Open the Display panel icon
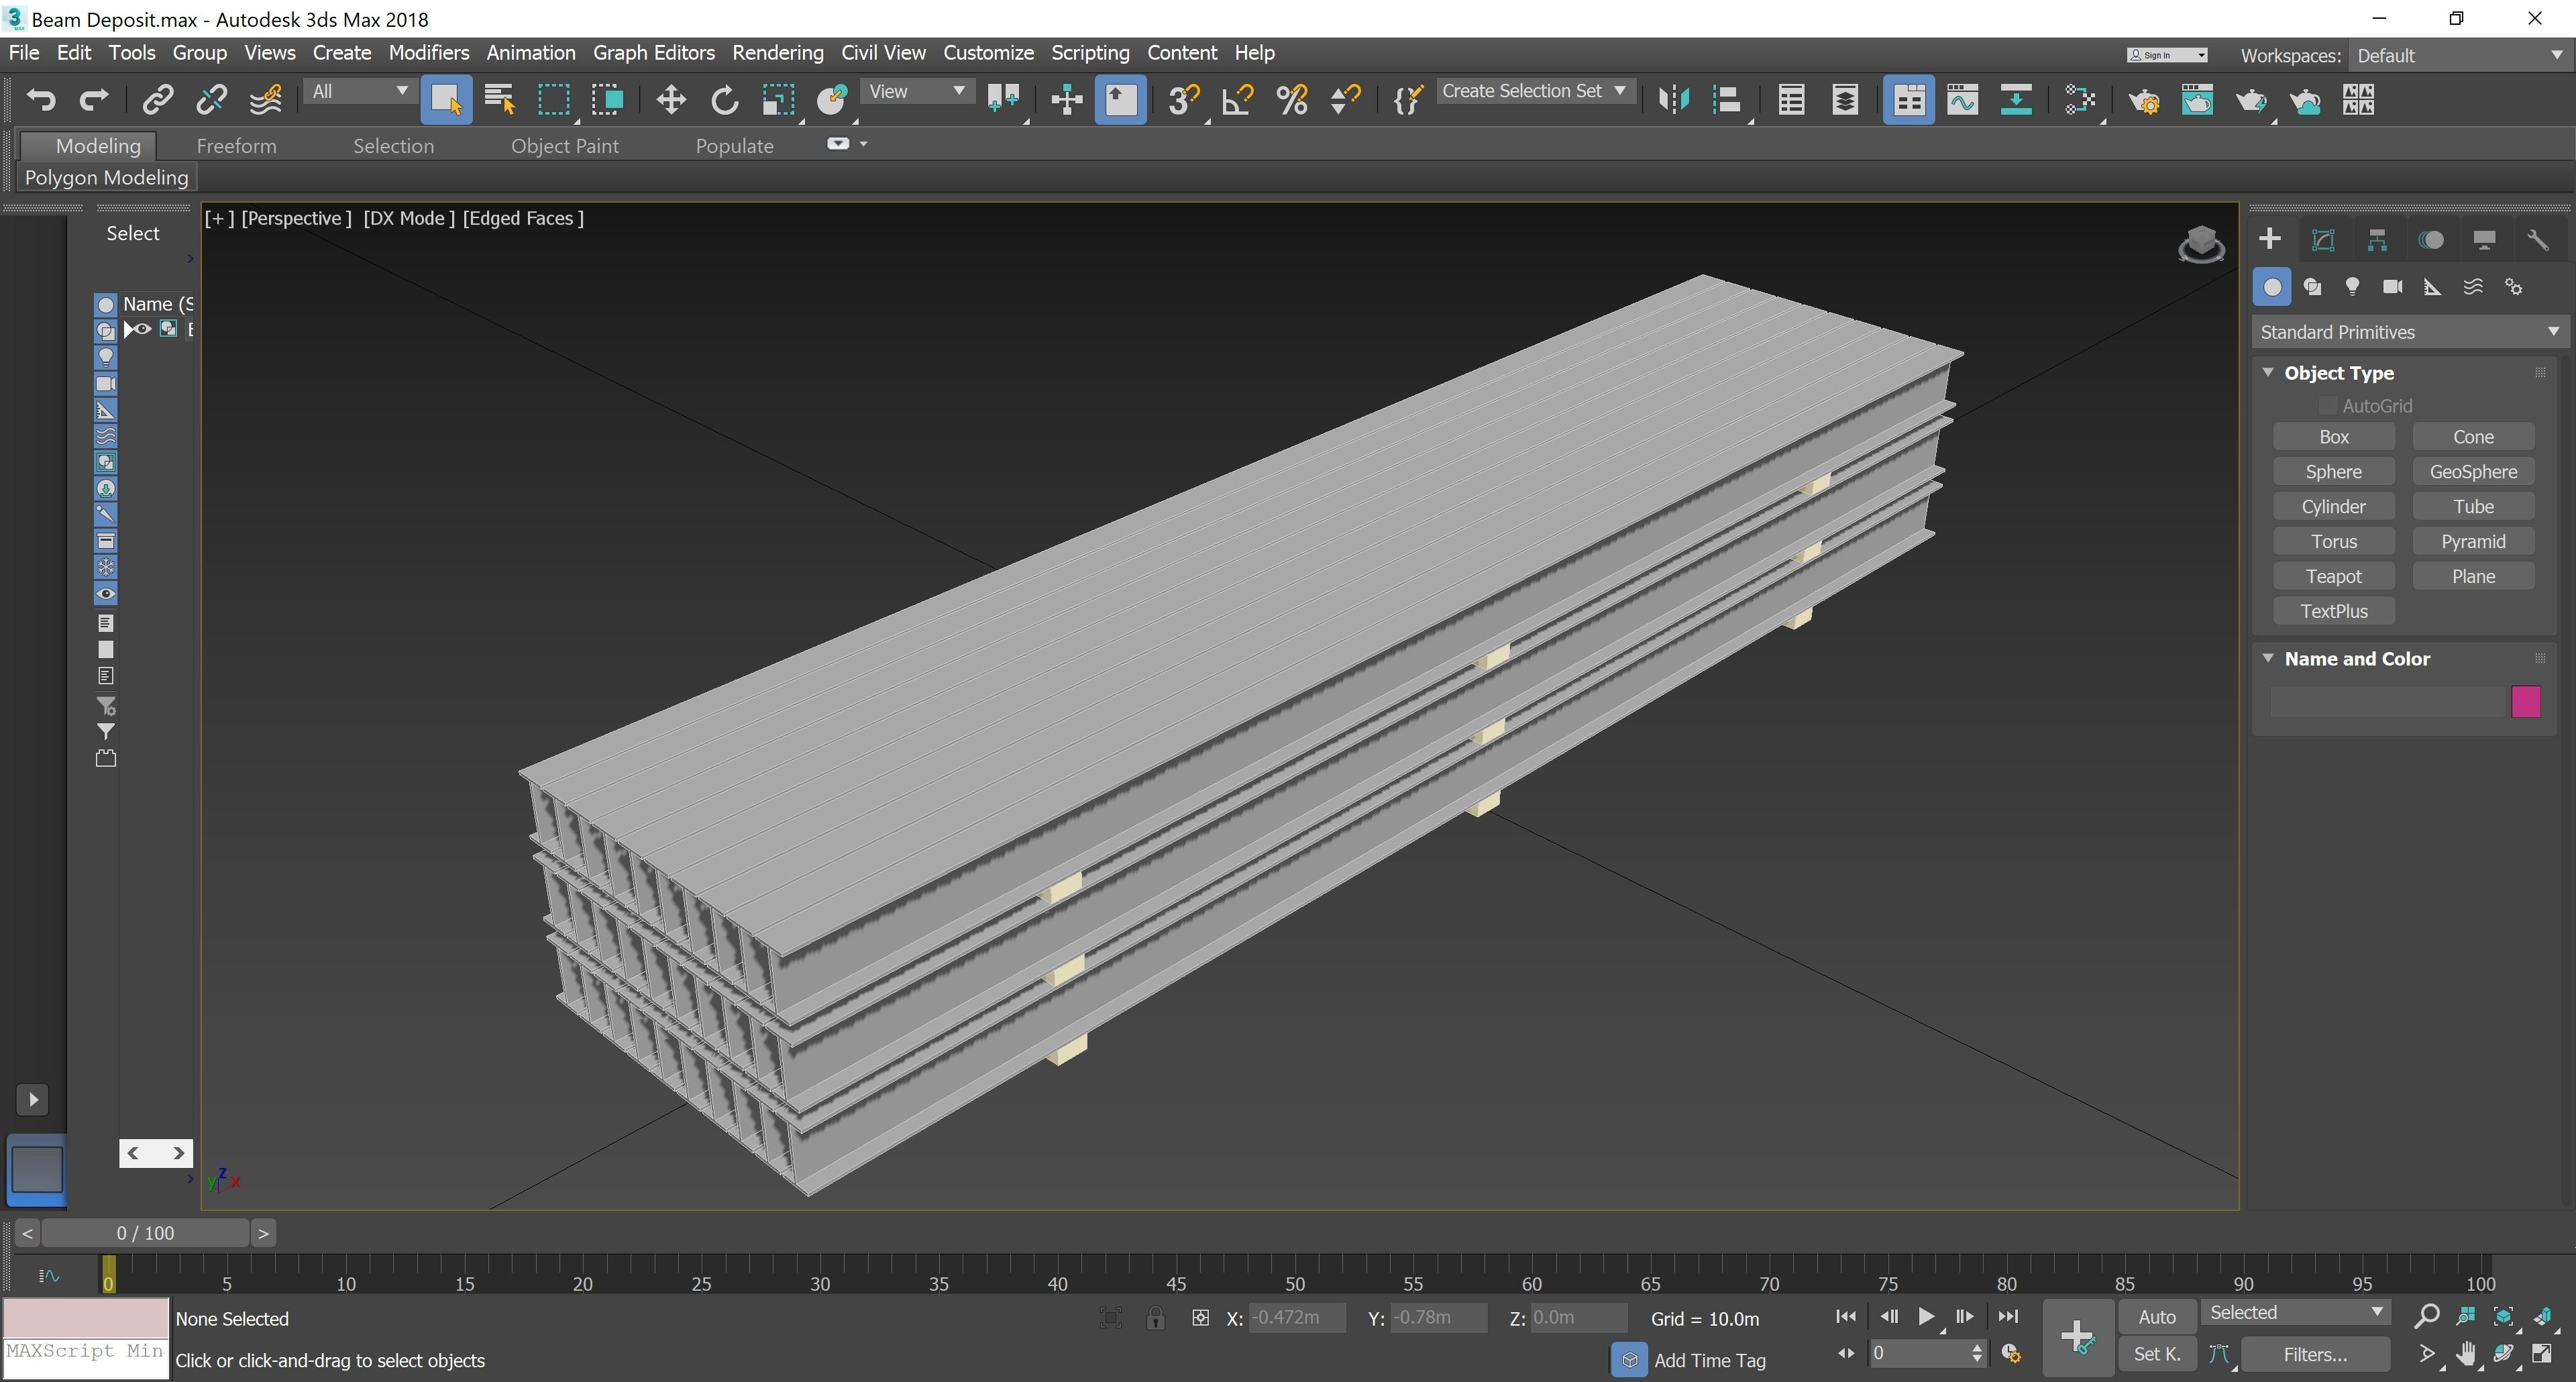Viewport: 2576px width, 1382px height. (2484, 240)
